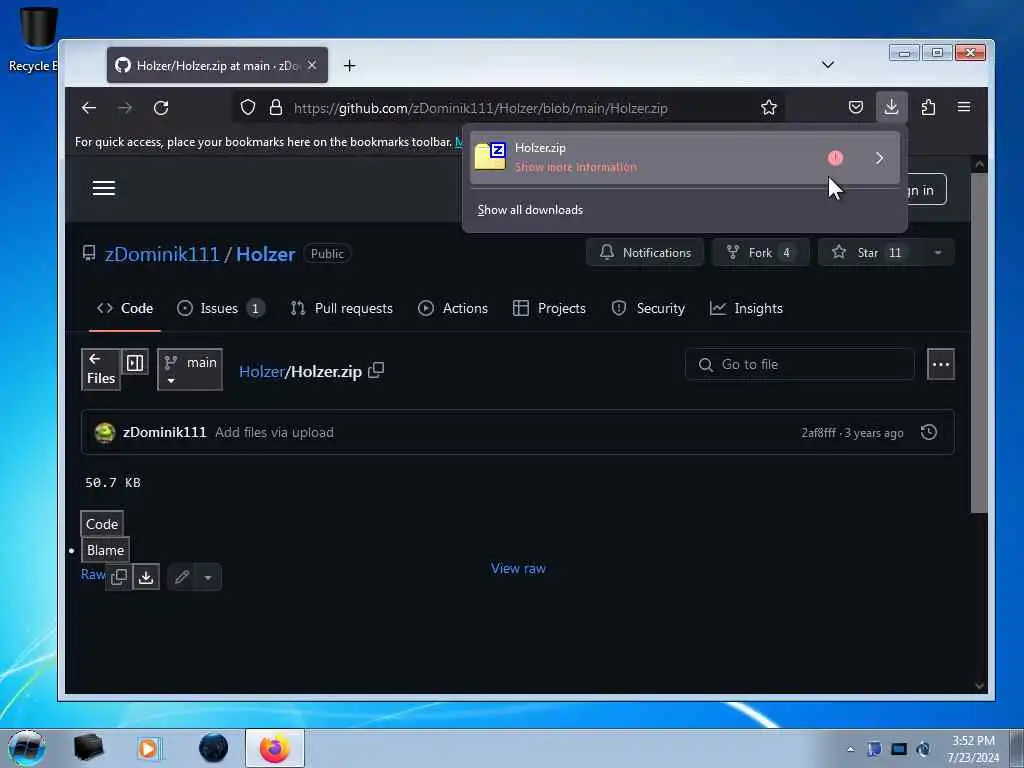Open the Add files via upload commit
The image size is (1024, 768).
[274, 432]
